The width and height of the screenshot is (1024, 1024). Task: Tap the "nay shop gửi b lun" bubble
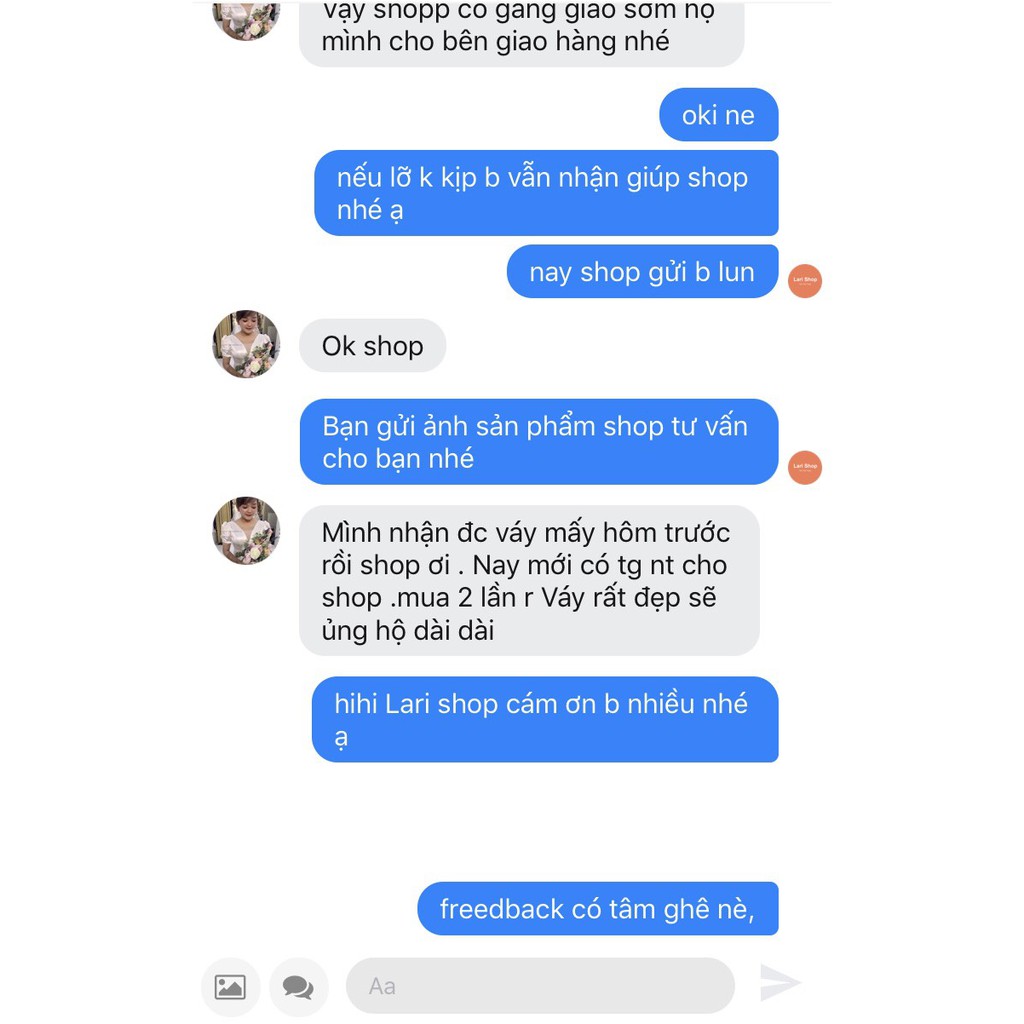[642, 272]
